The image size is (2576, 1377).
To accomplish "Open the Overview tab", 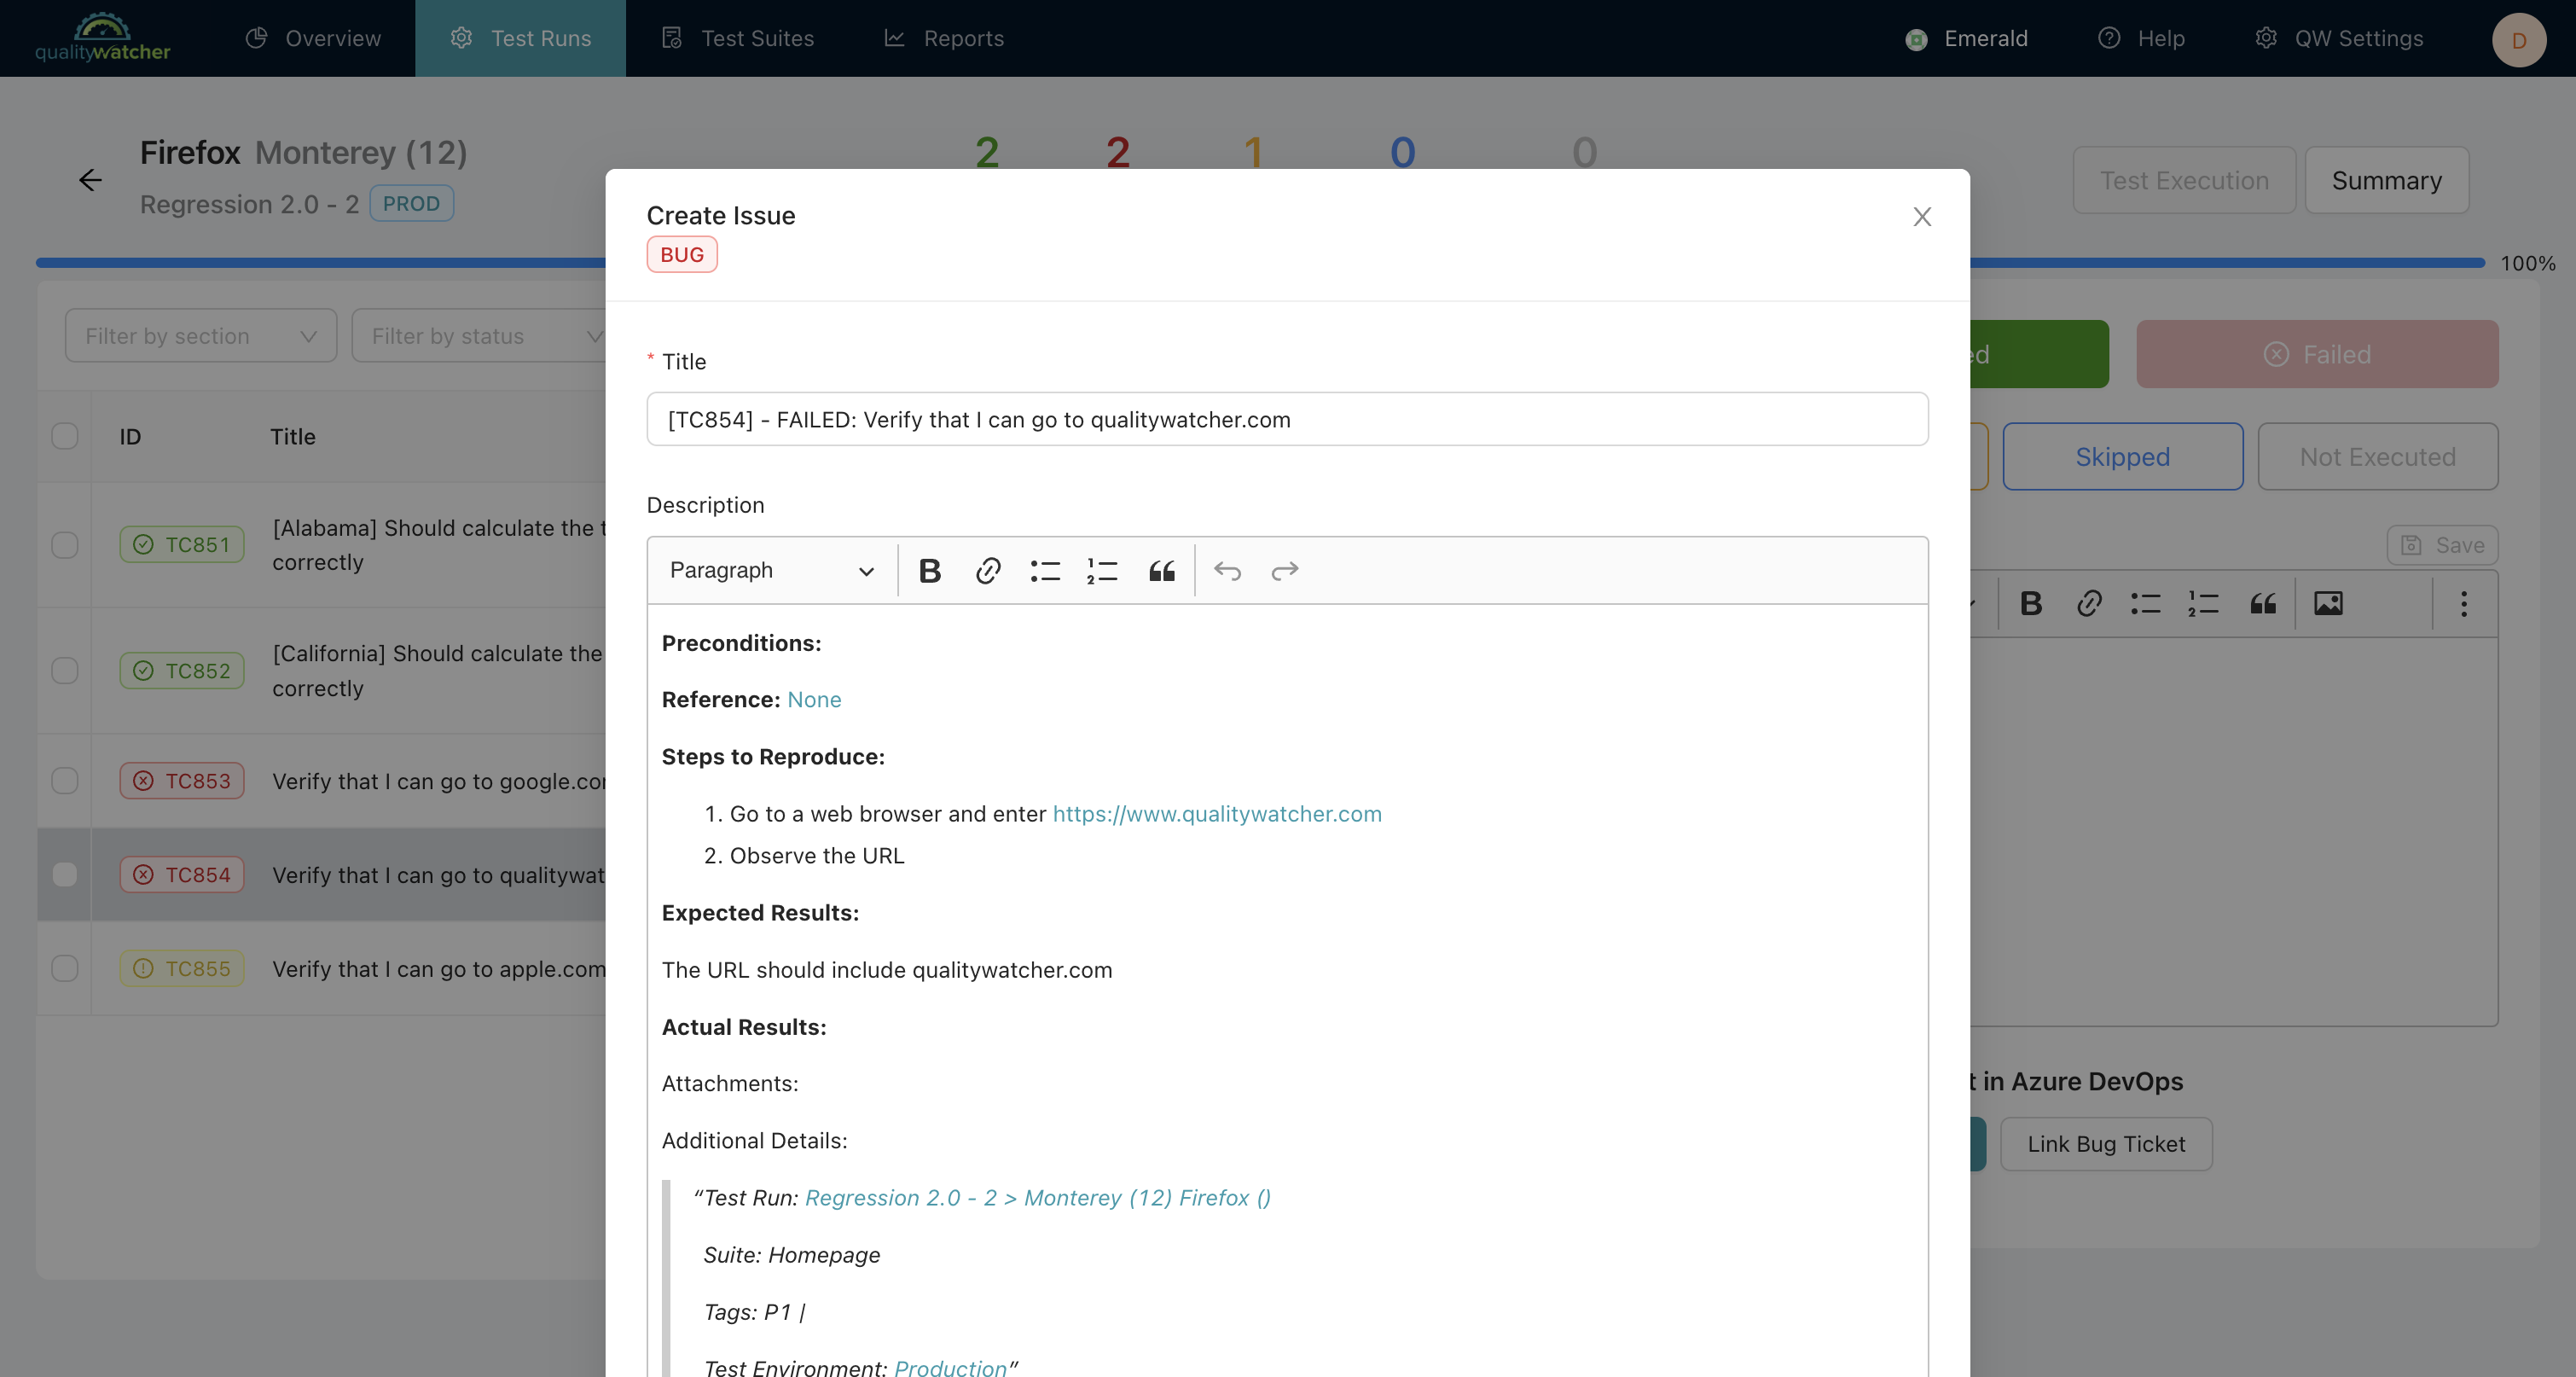I will click(x=313, y=38).
